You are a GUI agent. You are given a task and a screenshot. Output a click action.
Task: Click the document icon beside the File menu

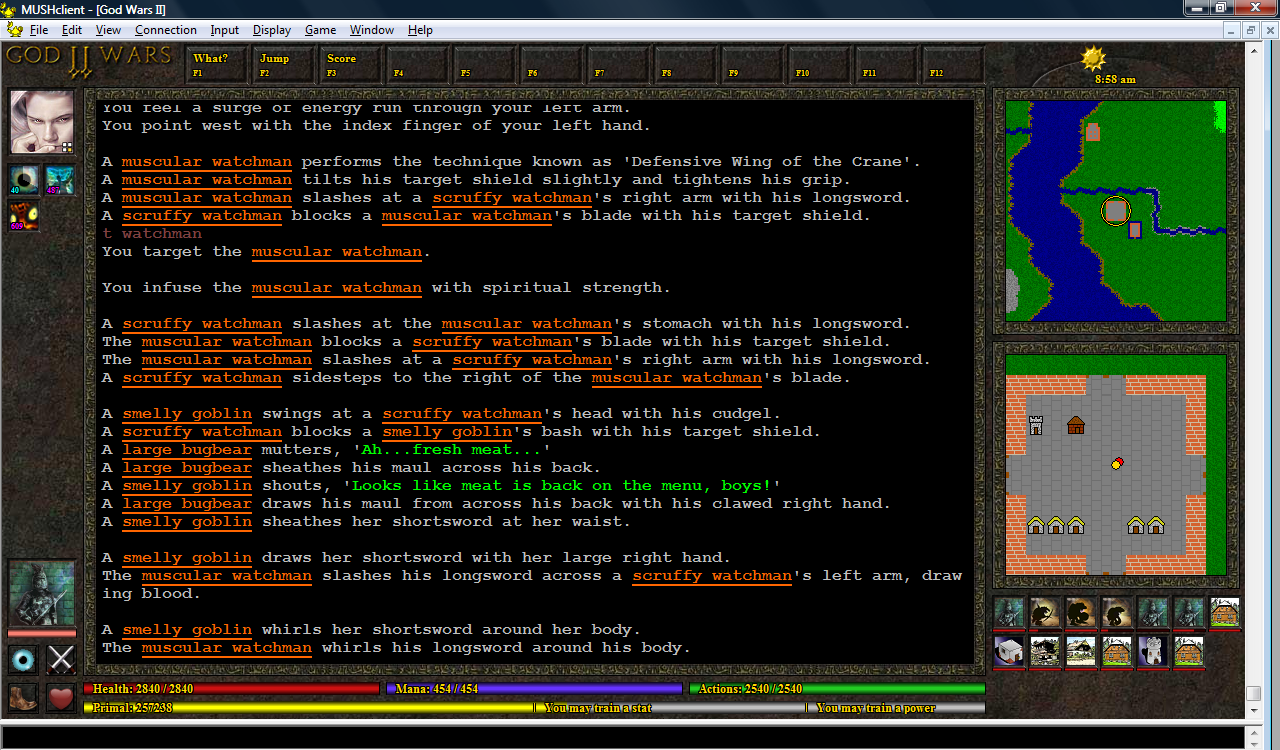click(x=14, y=30)
